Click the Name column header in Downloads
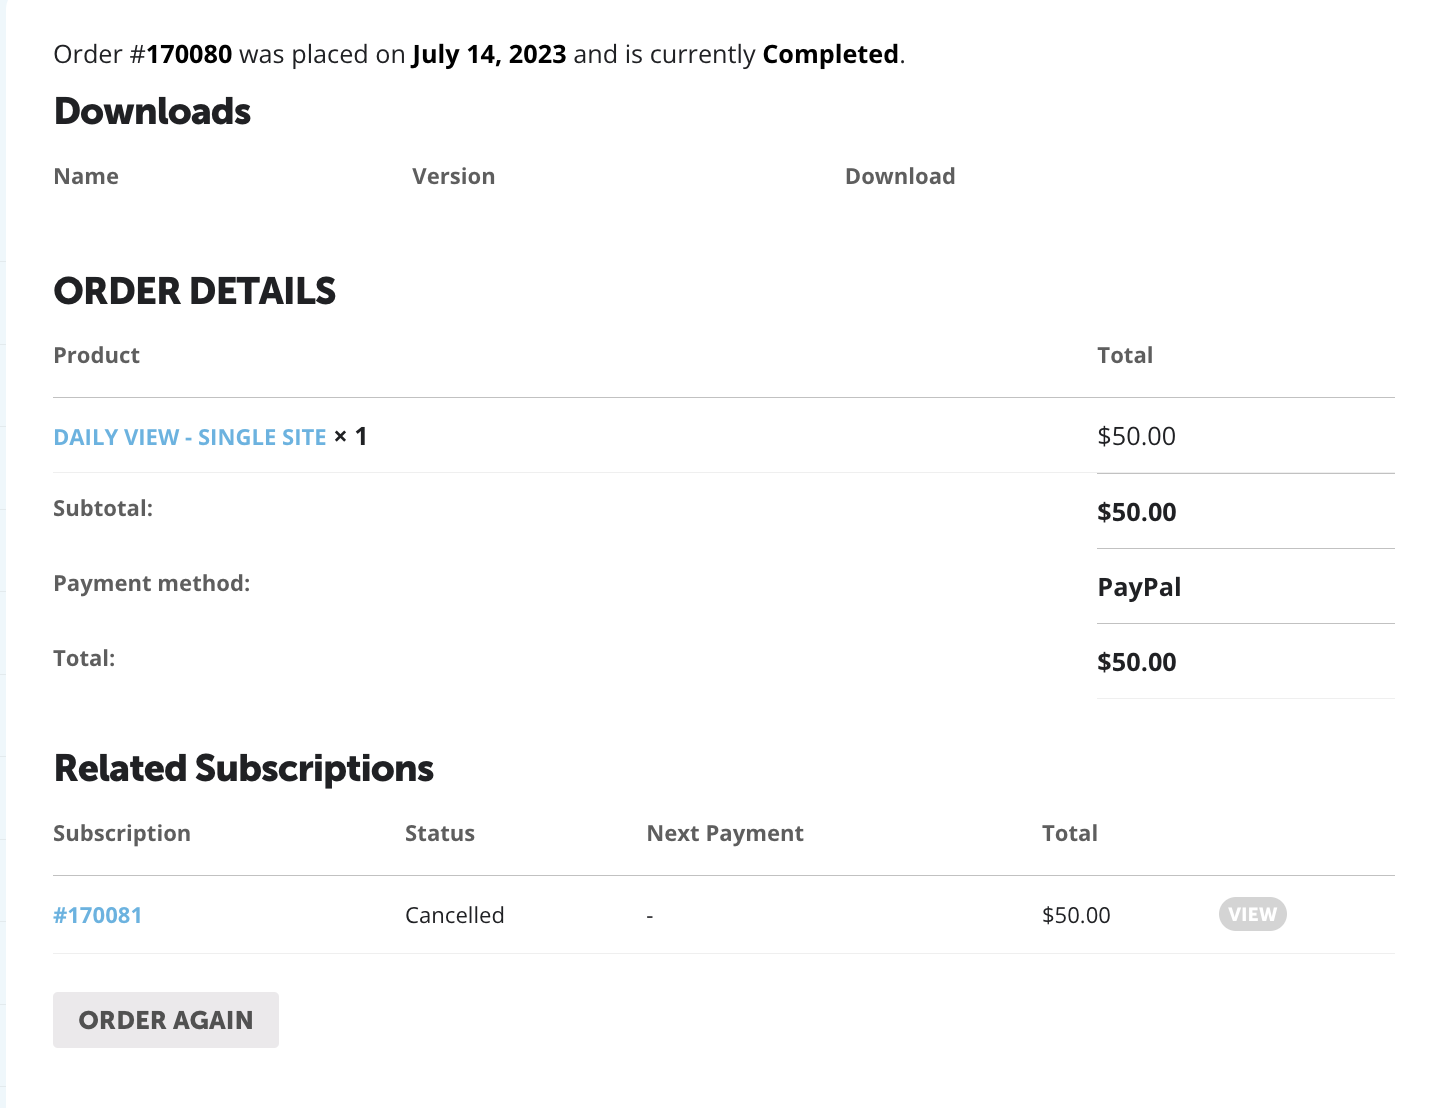The height and width of the screenshot is (1108, 1438). (x=86, y=176)
